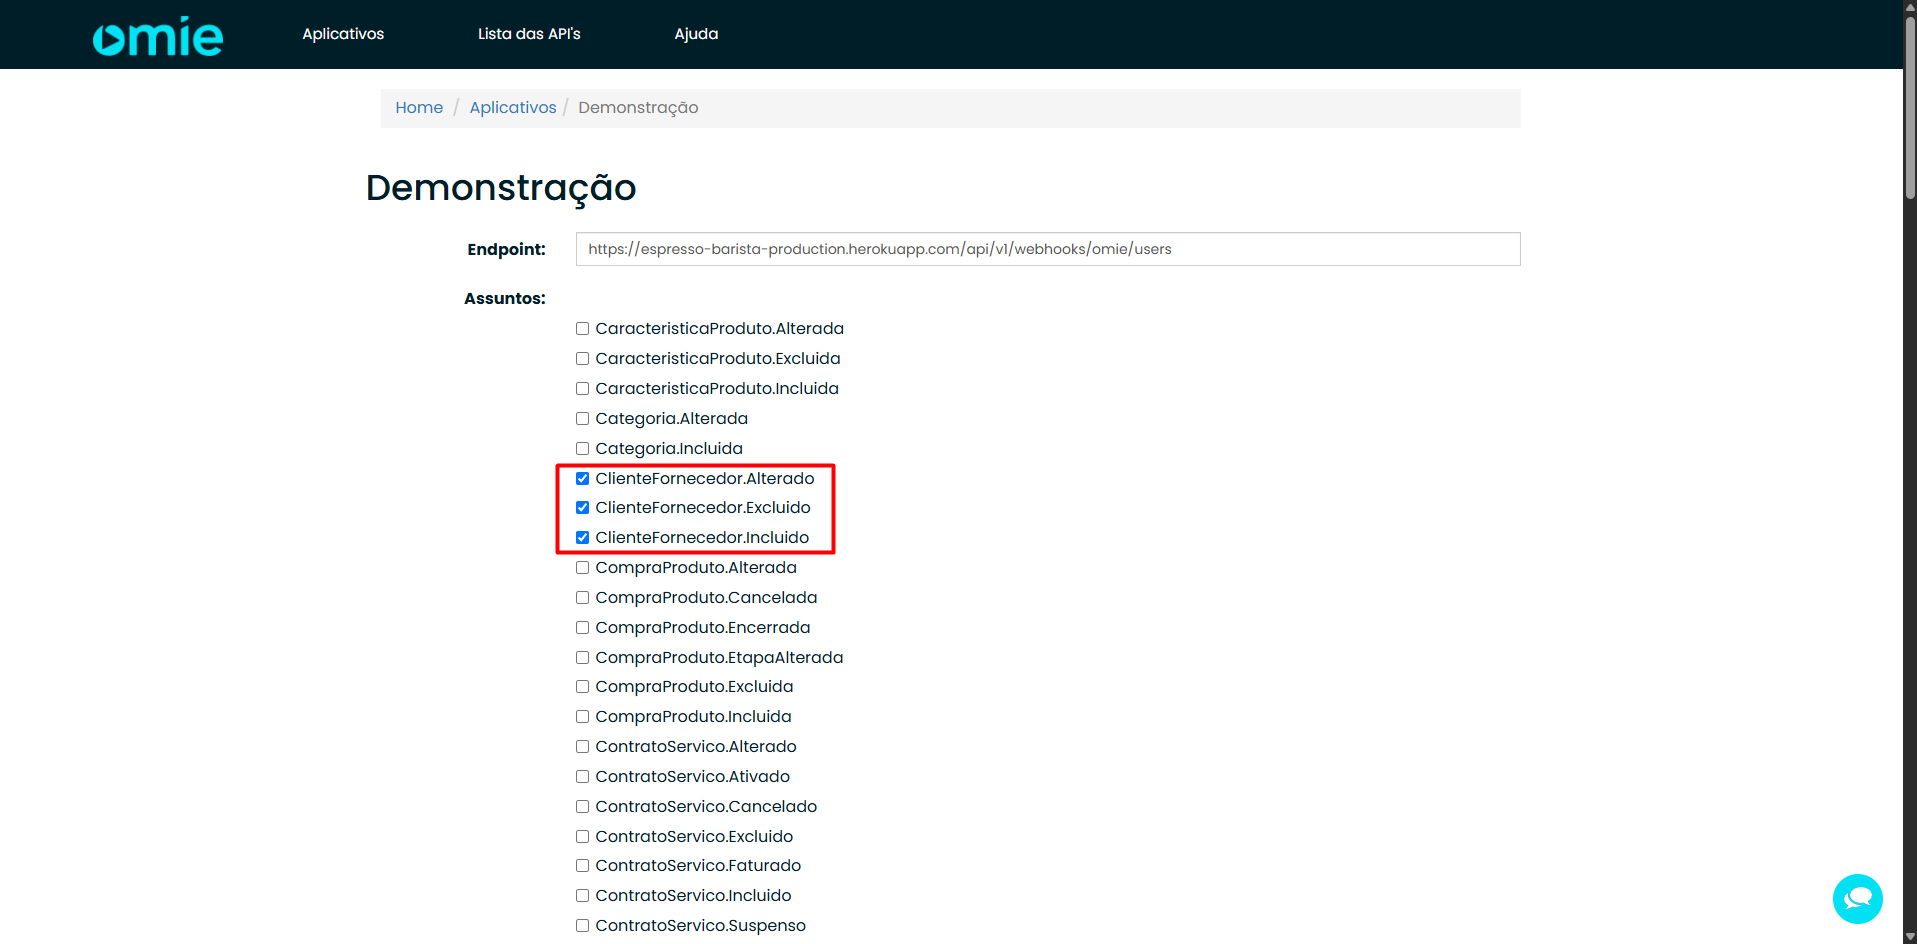1917x944 pixels.
Task: Click the page vertical scrollbar thumb
Action: [x=1910, y=107]
